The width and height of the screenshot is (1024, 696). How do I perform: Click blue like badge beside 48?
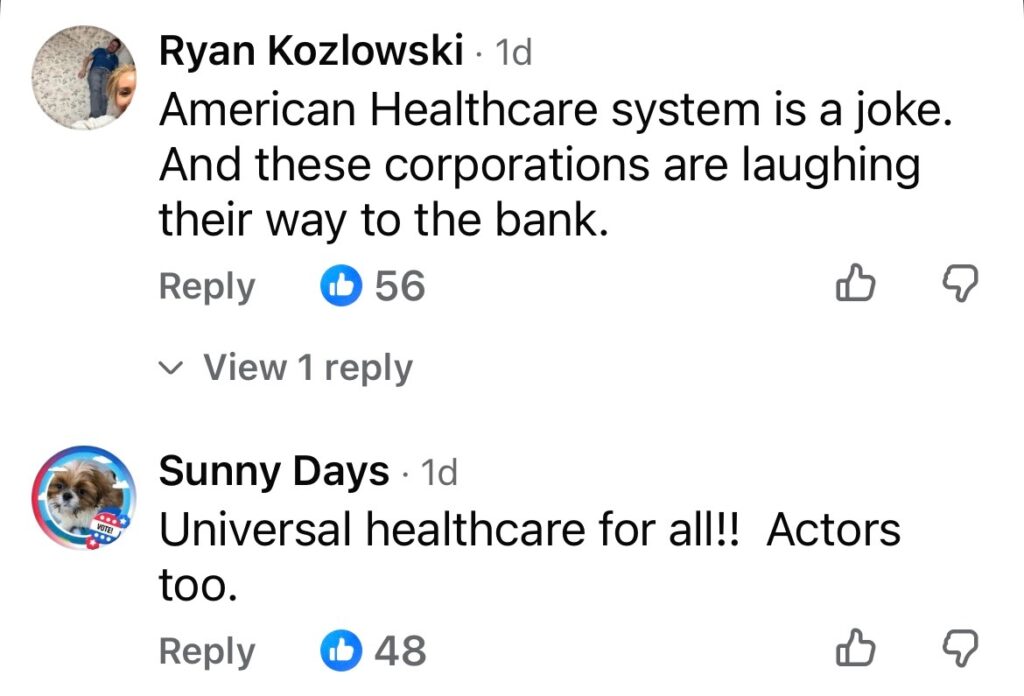pyautogui.click(x=340, y=651)
